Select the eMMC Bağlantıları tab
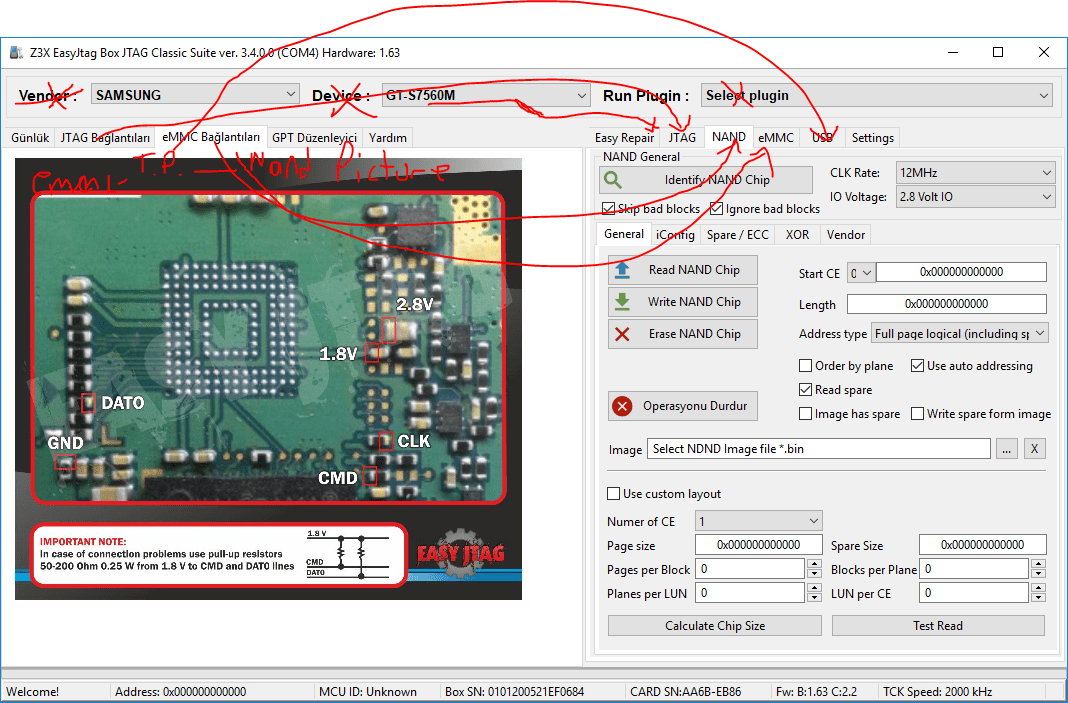The height and width of the screenshot is (703, 1068). click(x=211, y=137)
